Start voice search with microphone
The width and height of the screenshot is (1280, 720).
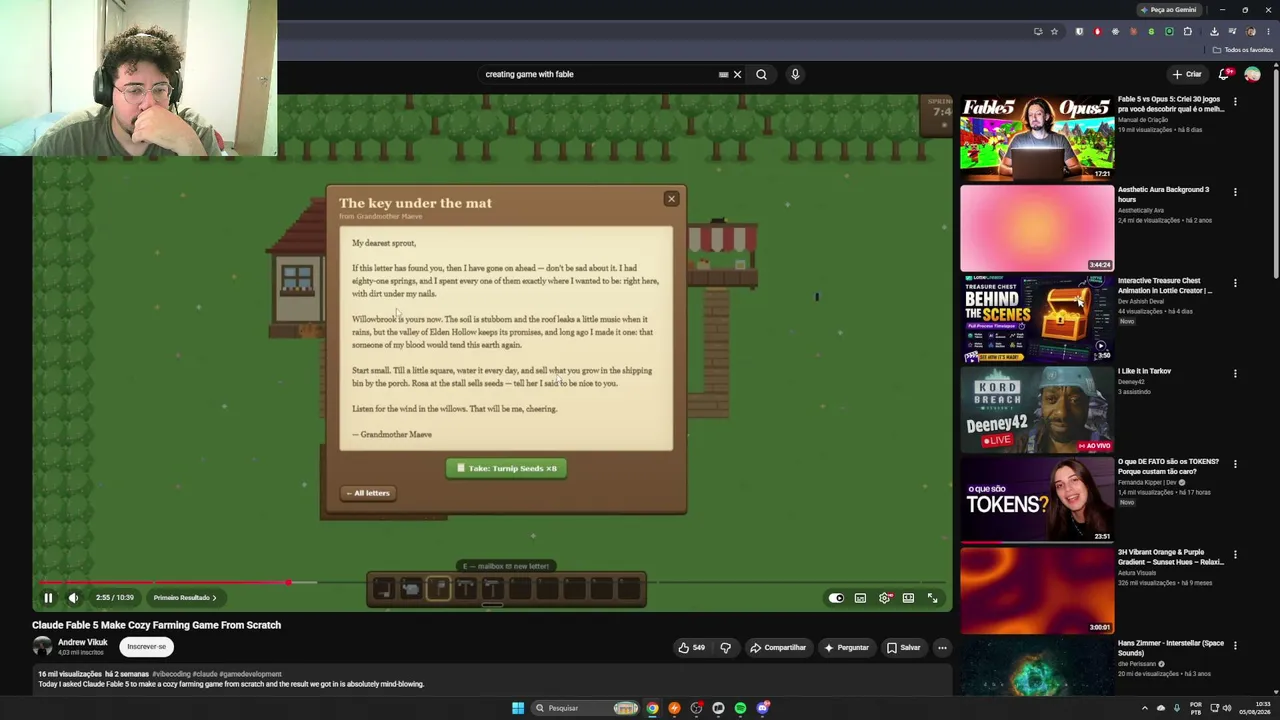pos(795,74)
